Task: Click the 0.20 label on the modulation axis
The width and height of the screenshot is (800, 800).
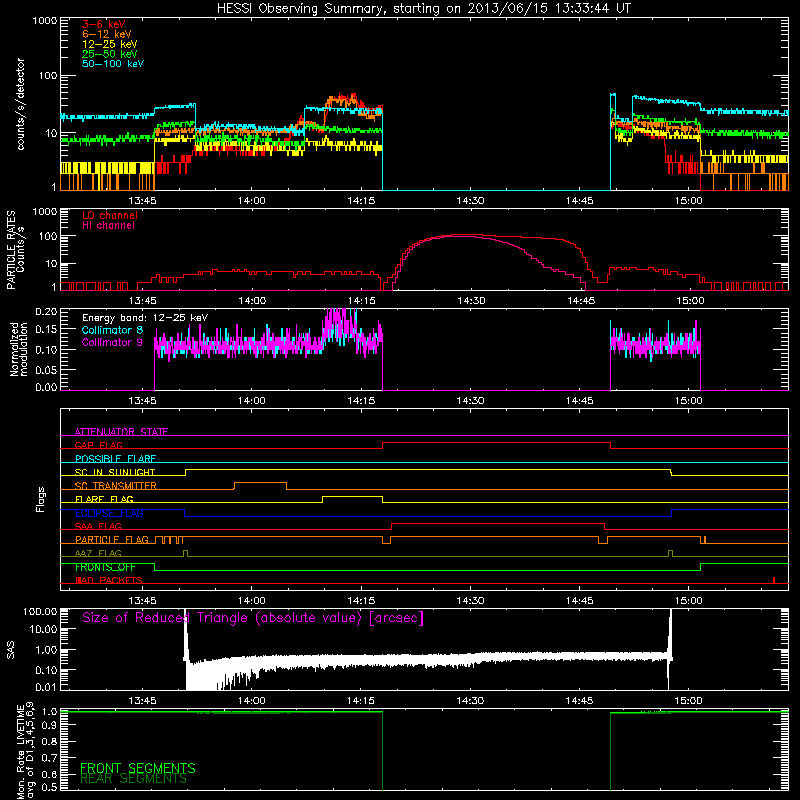Action: pyautogui.click(x=46, y=311)
